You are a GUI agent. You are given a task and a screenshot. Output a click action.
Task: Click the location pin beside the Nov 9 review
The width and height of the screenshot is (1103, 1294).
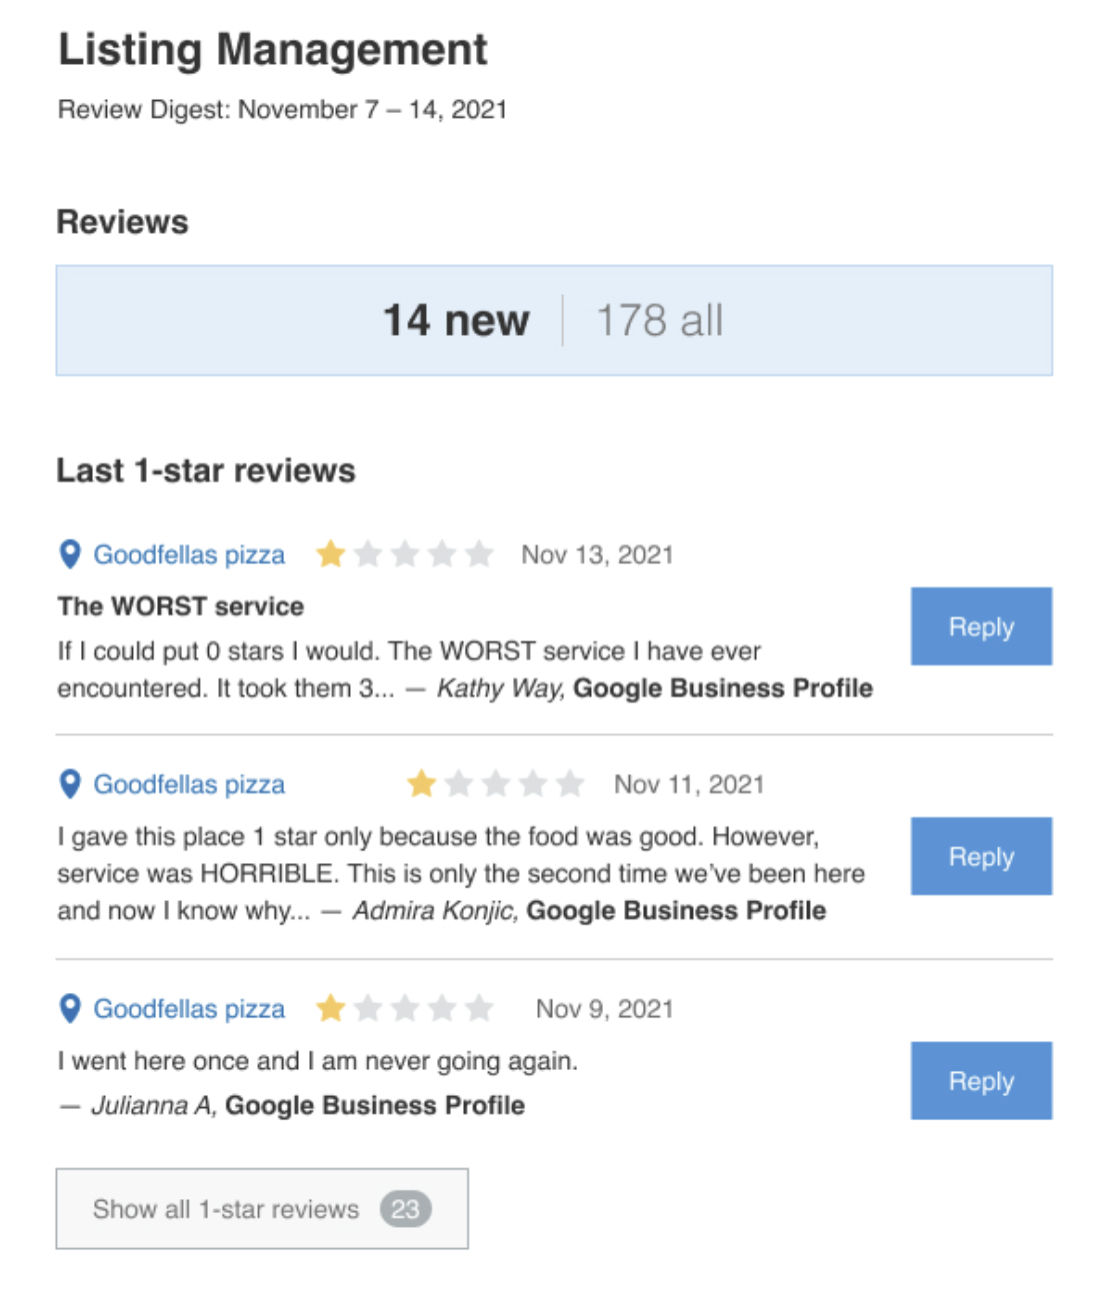pos(69,1009)
